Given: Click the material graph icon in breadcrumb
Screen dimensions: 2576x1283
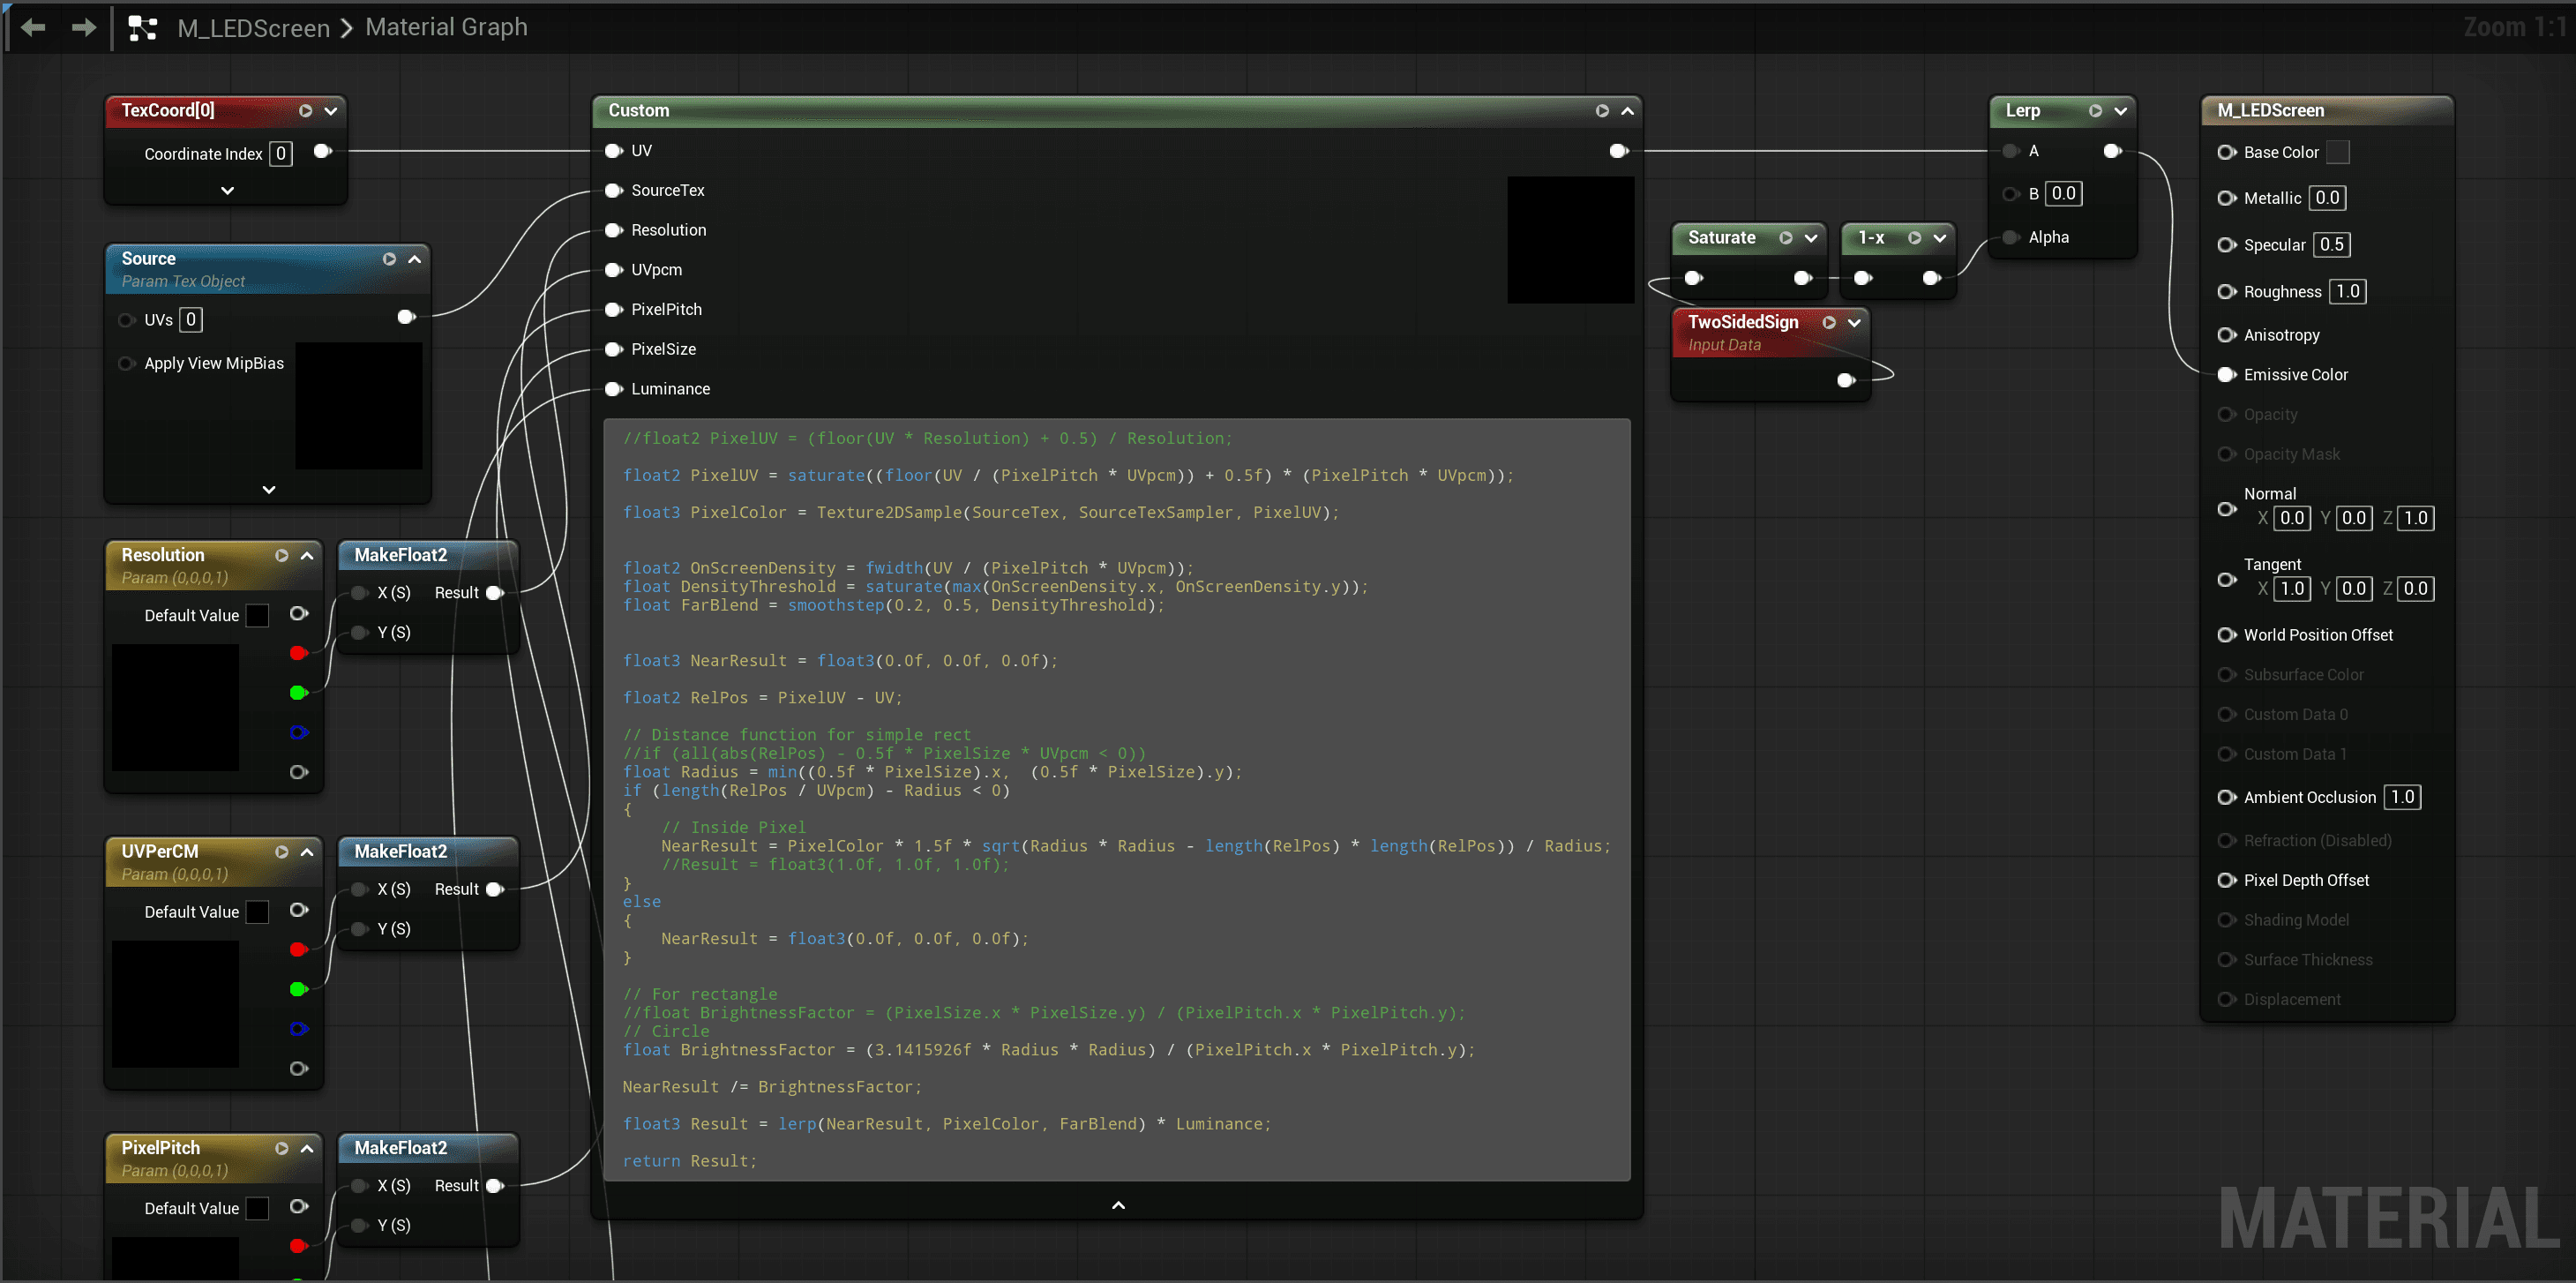Looking at the screenshot, I should pyautogui.click(x=143, y=28).
